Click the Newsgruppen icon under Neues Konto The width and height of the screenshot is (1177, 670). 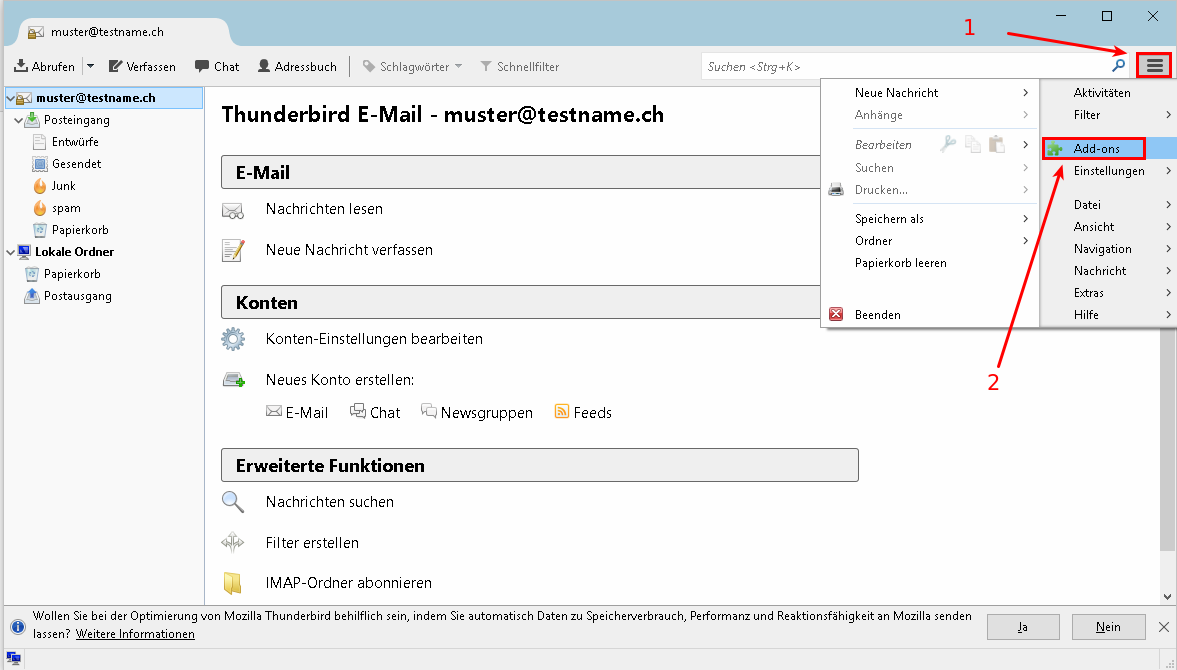[x=429, y=411]
